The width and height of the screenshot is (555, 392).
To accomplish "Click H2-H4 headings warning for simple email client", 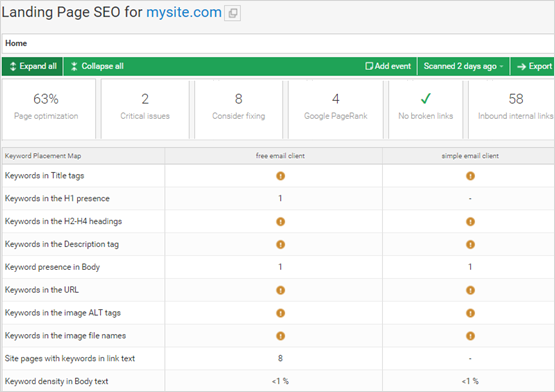I will (470, 222).
